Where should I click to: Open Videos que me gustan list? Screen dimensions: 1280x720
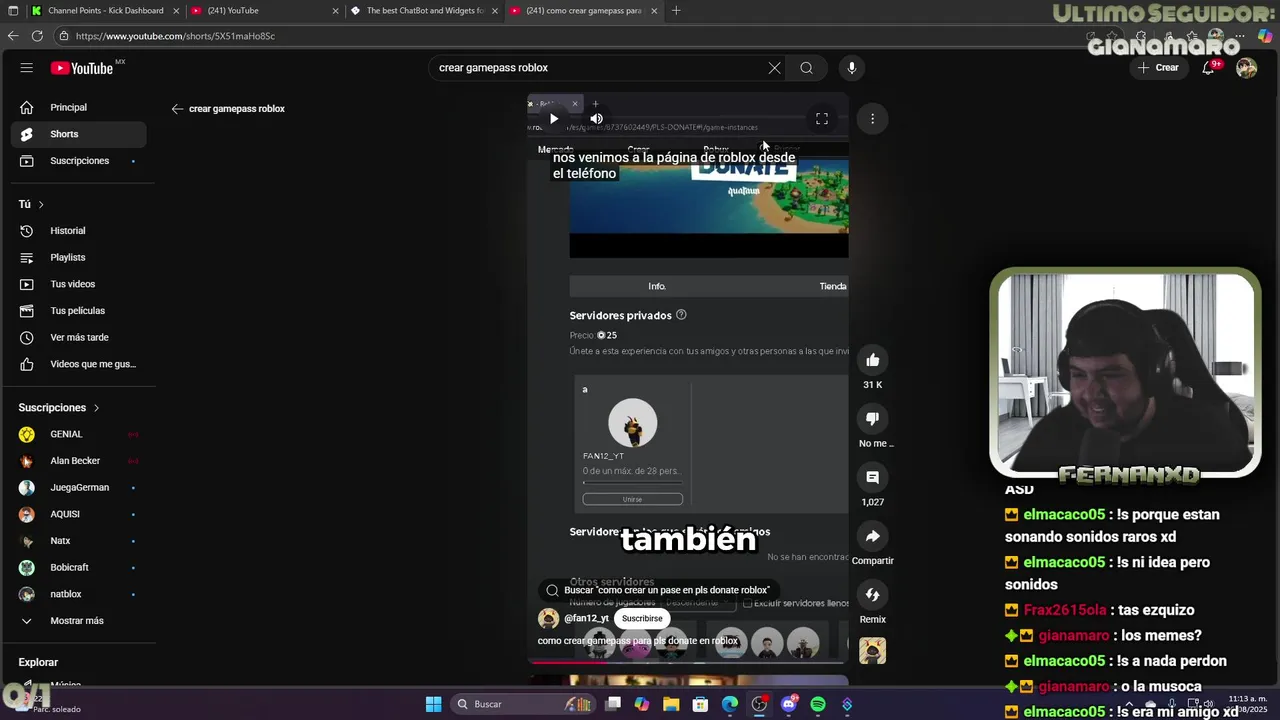click(x=77, y=364)
